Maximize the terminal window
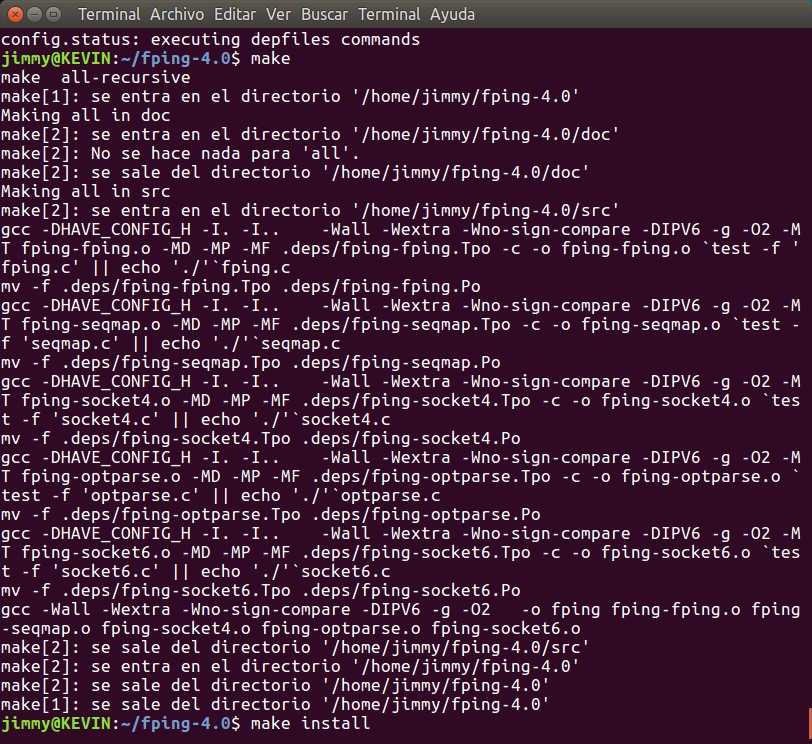 pos(54,15)
